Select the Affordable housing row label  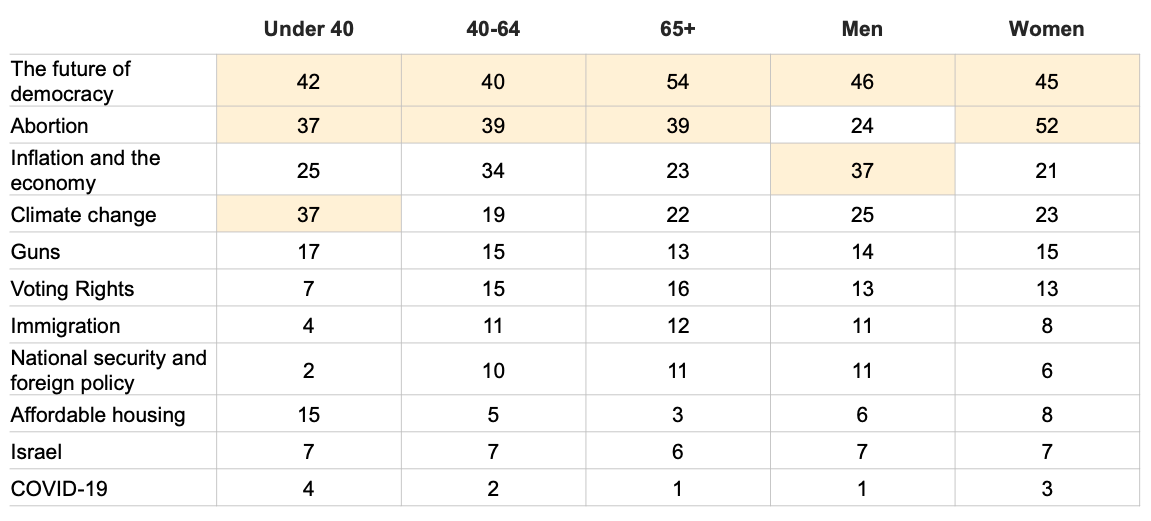(x=98, y=415)
